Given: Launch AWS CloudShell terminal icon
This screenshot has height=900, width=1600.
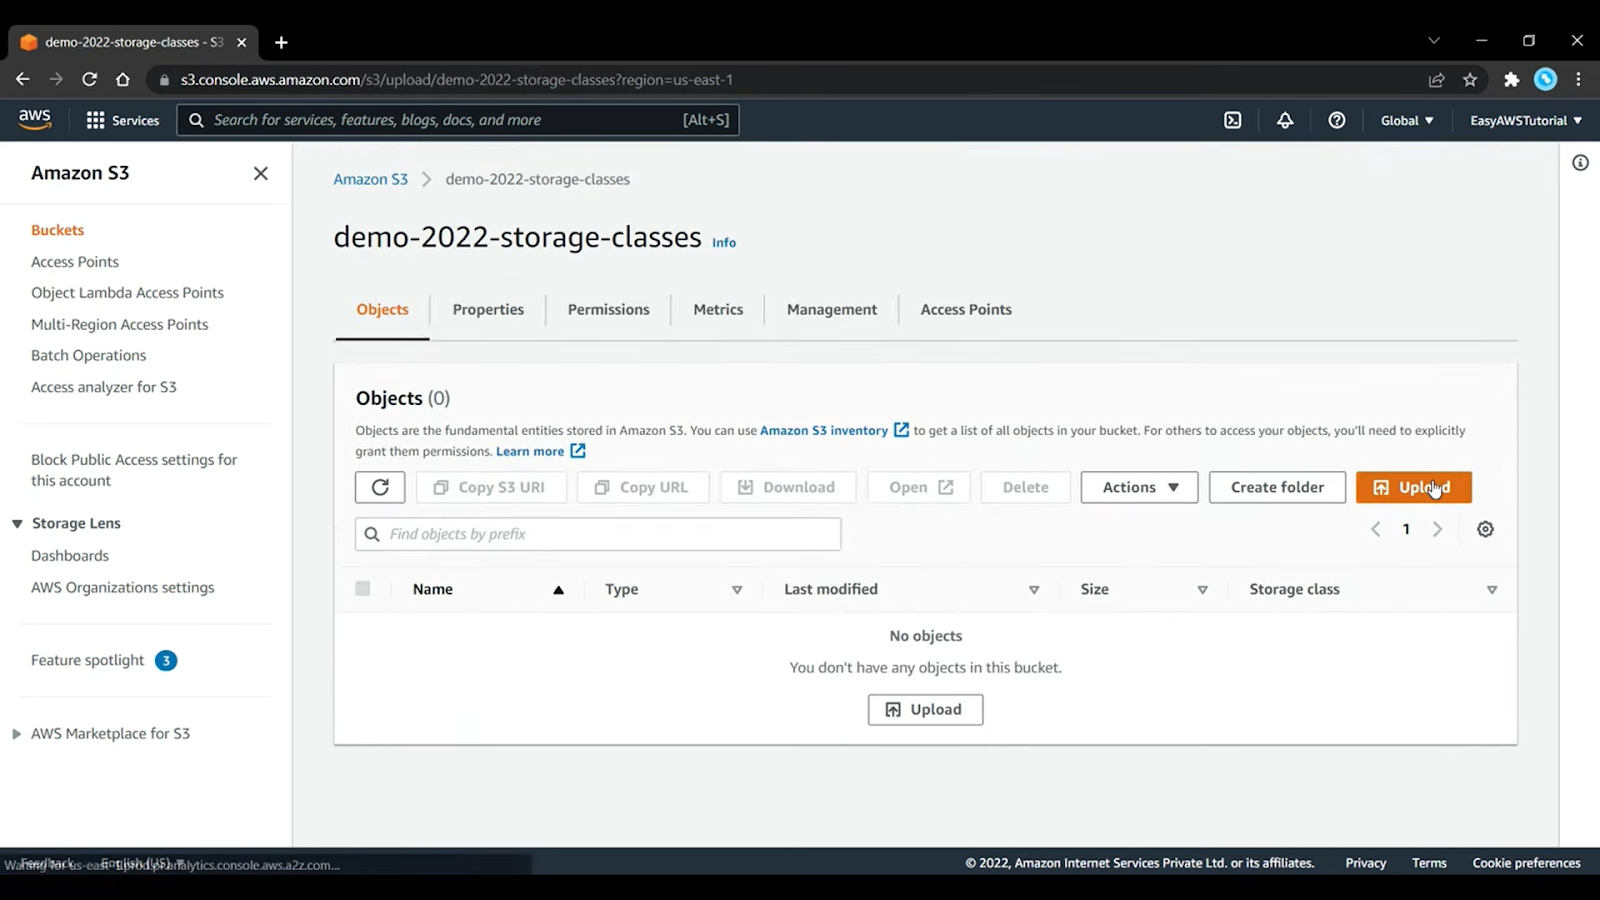Looking at the screenshot, I should (1233, 120).
